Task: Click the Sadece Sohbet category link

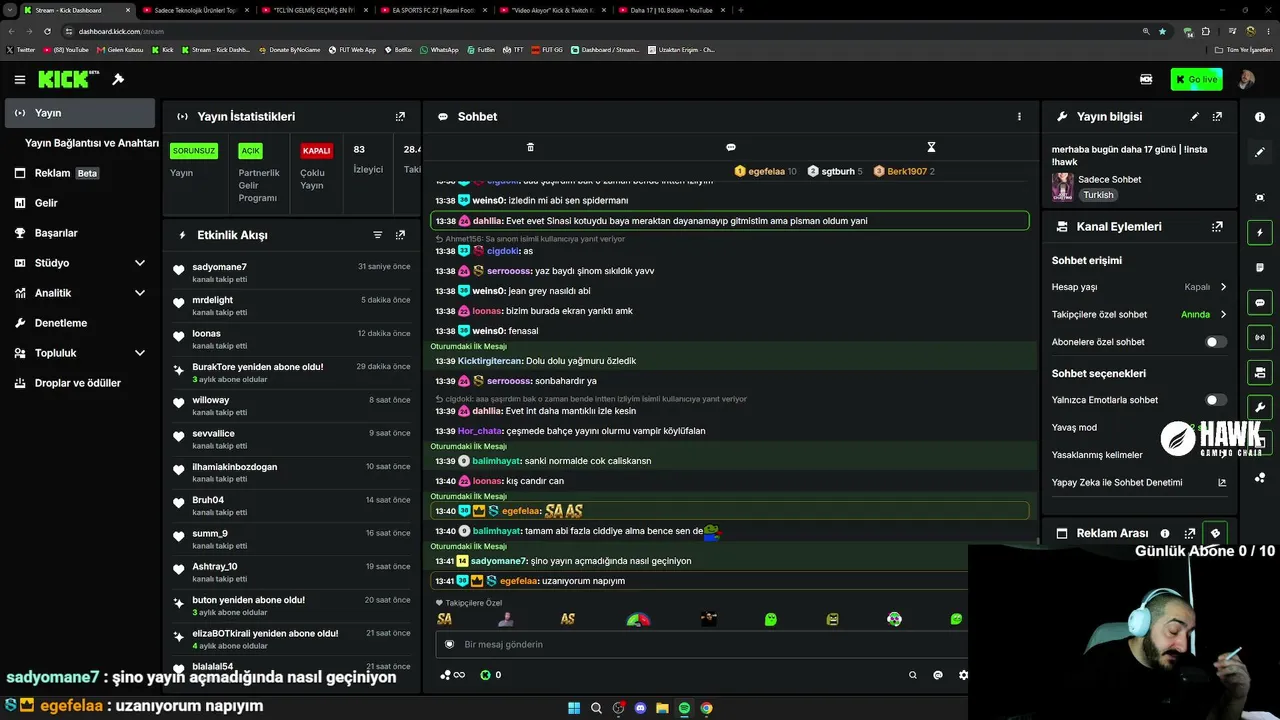Action: [1109, 180]
